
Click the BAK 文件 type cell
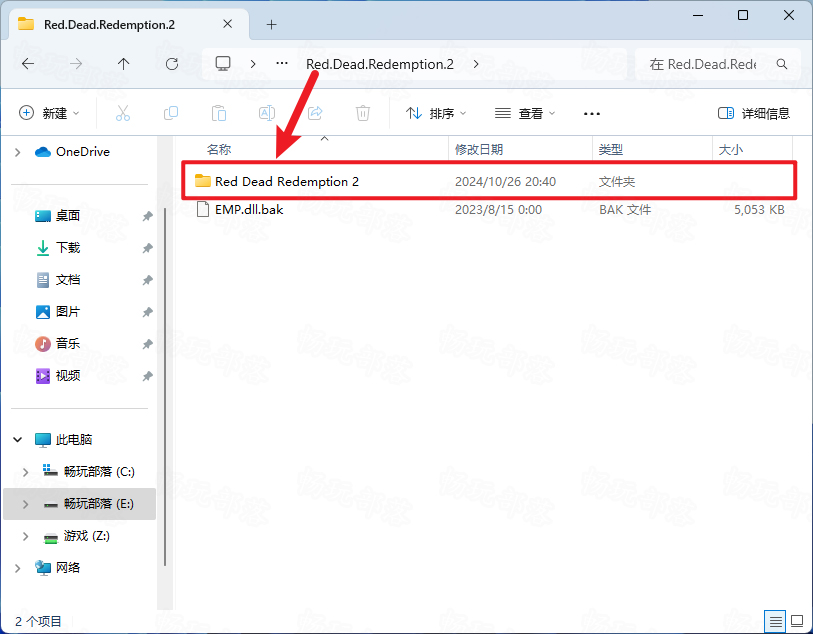coord(625,209)
